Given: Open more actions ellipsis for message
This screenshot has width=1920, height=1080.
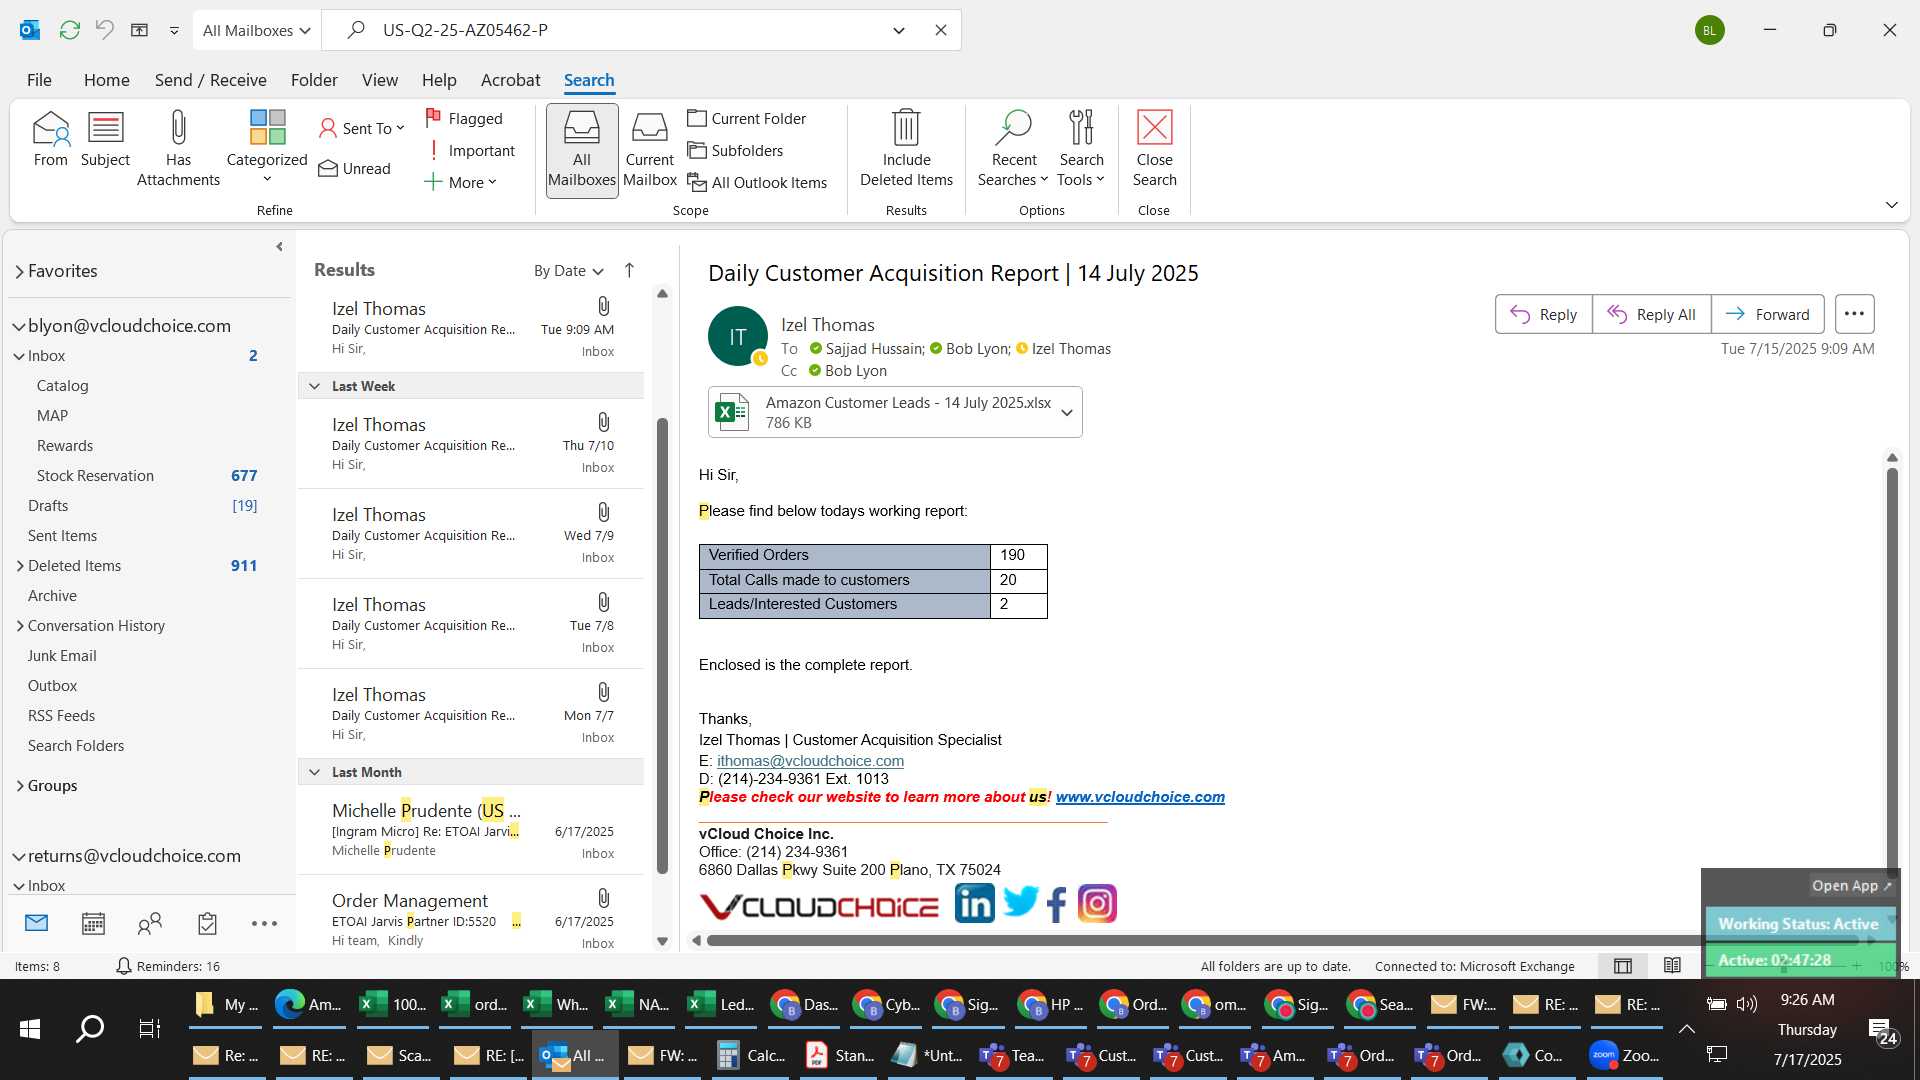Looking at the screenshot, I should pos(1854,314).
